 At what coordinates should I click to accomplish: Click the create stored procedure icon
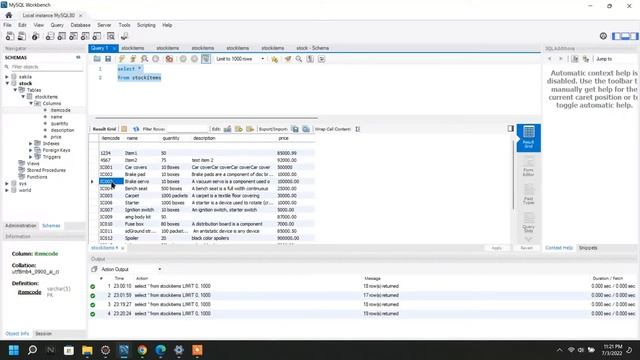click(x=85, y=36)
